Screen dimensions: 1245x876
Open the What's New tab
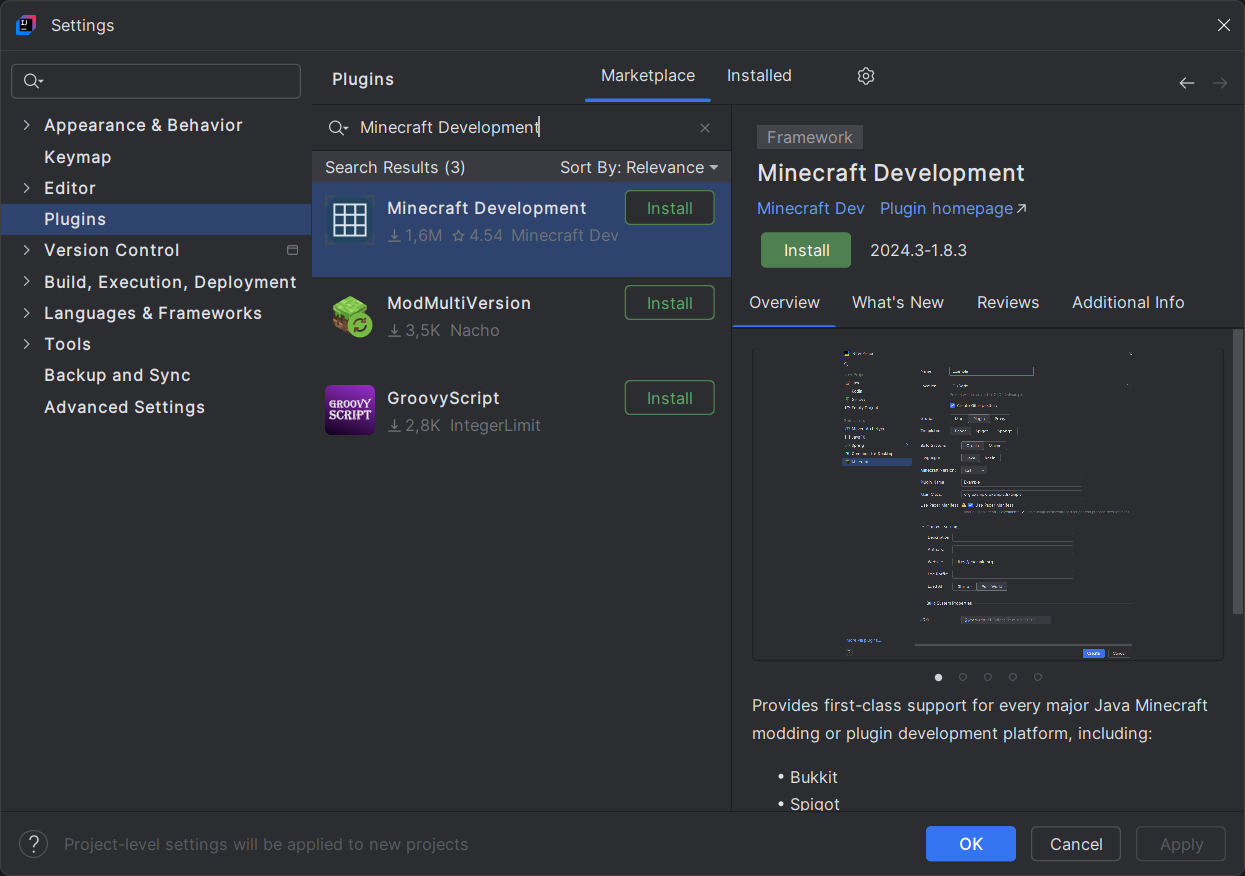click(897, 302)
